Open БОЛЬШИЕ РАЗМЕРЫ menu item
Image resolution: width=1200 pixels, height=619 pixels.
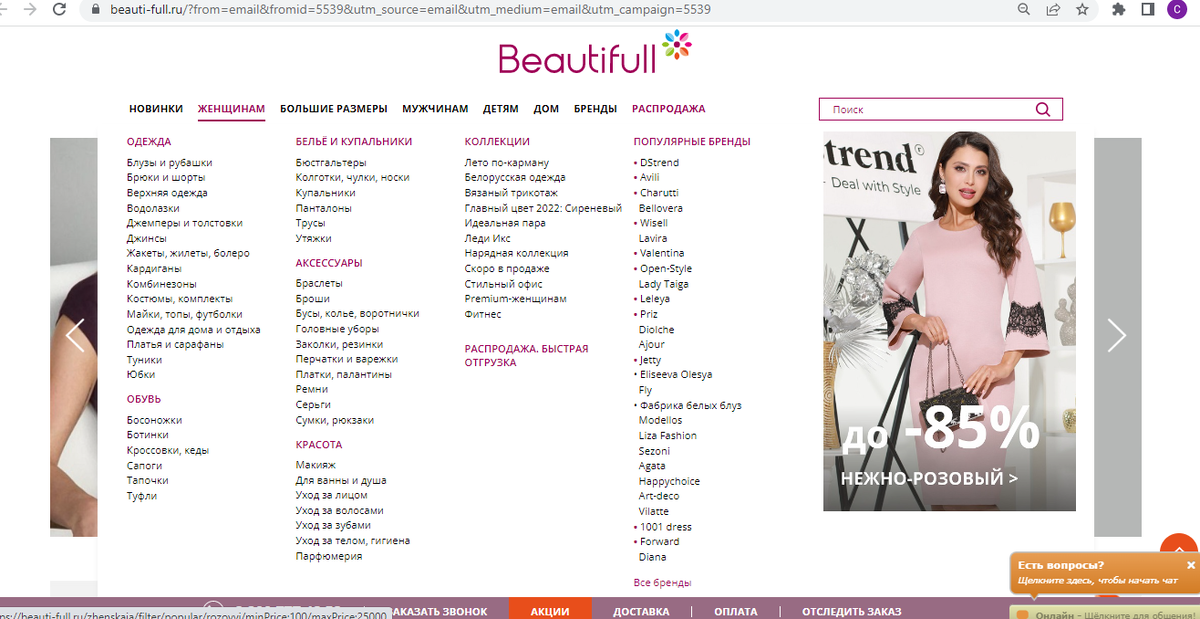coord(333,109)
